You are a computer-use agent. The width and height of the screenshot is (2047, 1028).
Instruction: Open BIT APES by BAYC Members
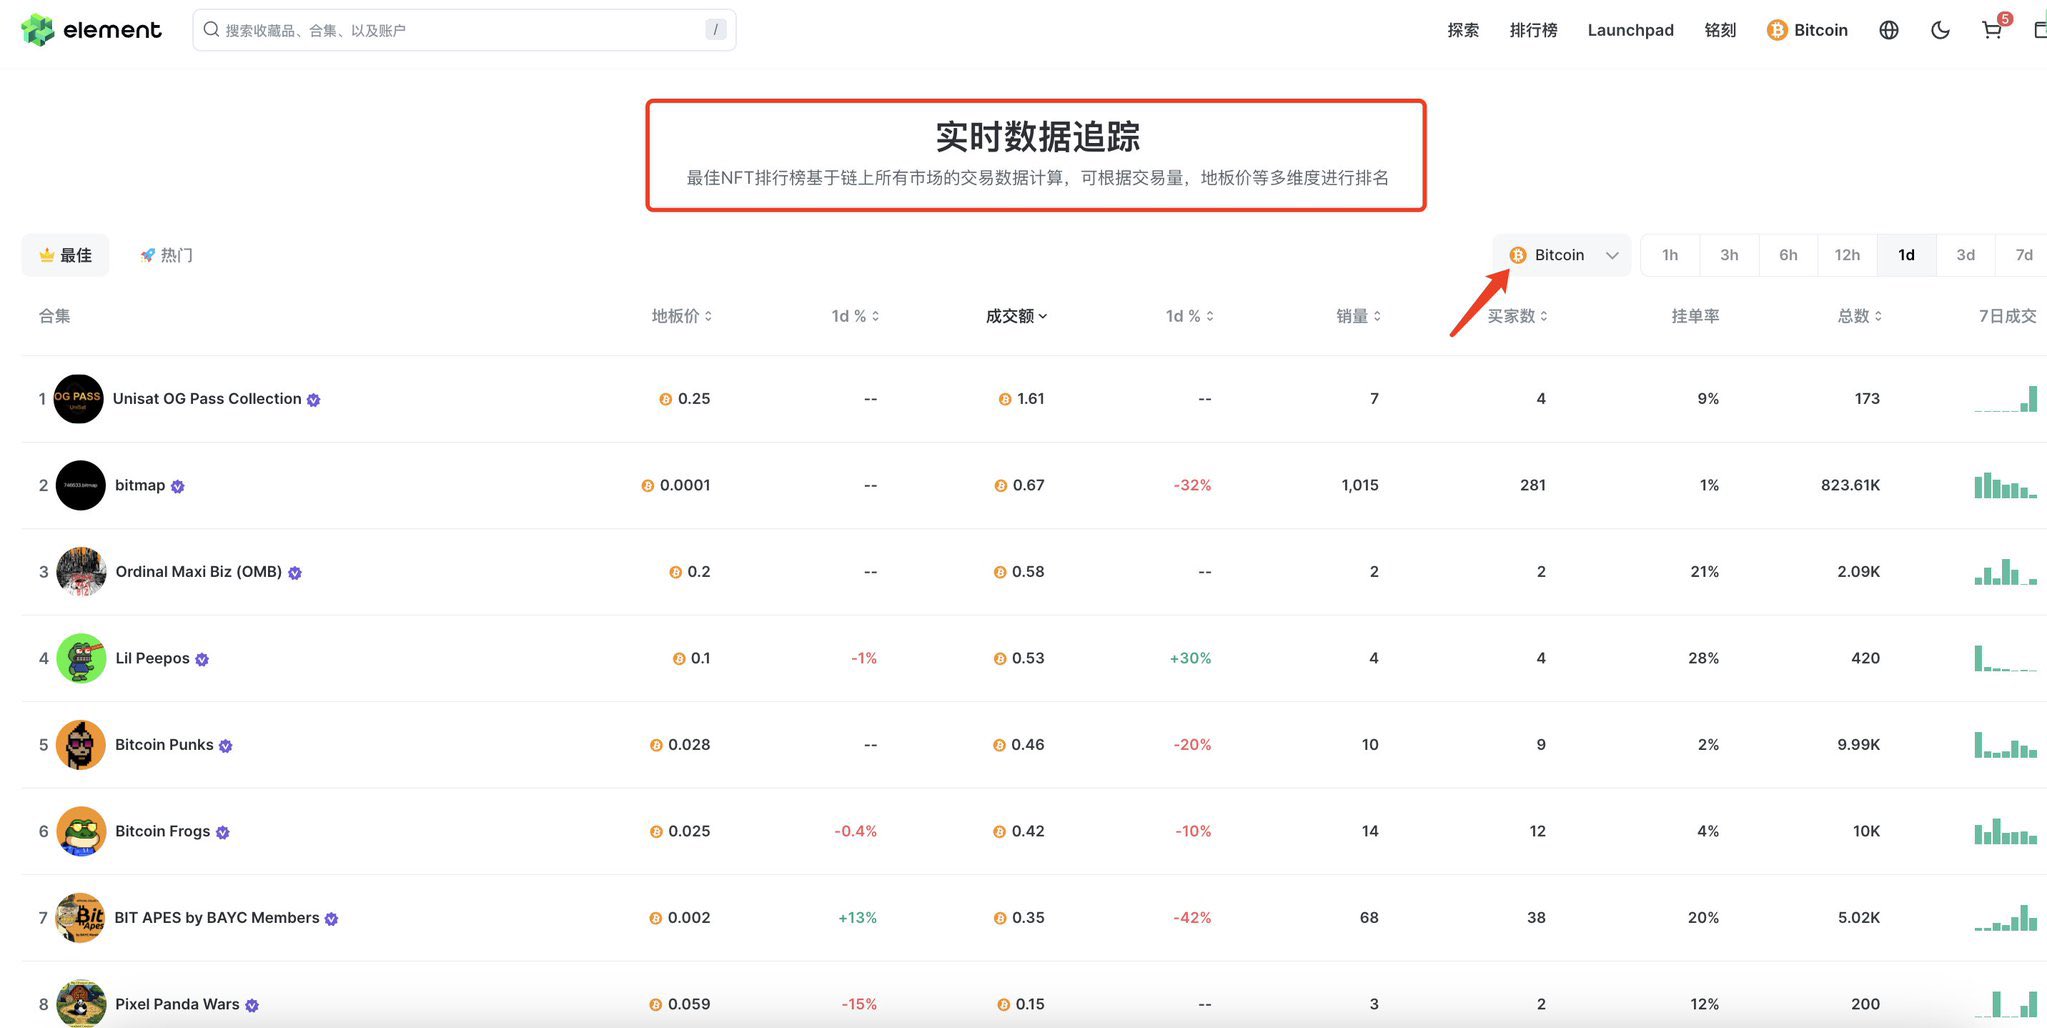(217, 917)
